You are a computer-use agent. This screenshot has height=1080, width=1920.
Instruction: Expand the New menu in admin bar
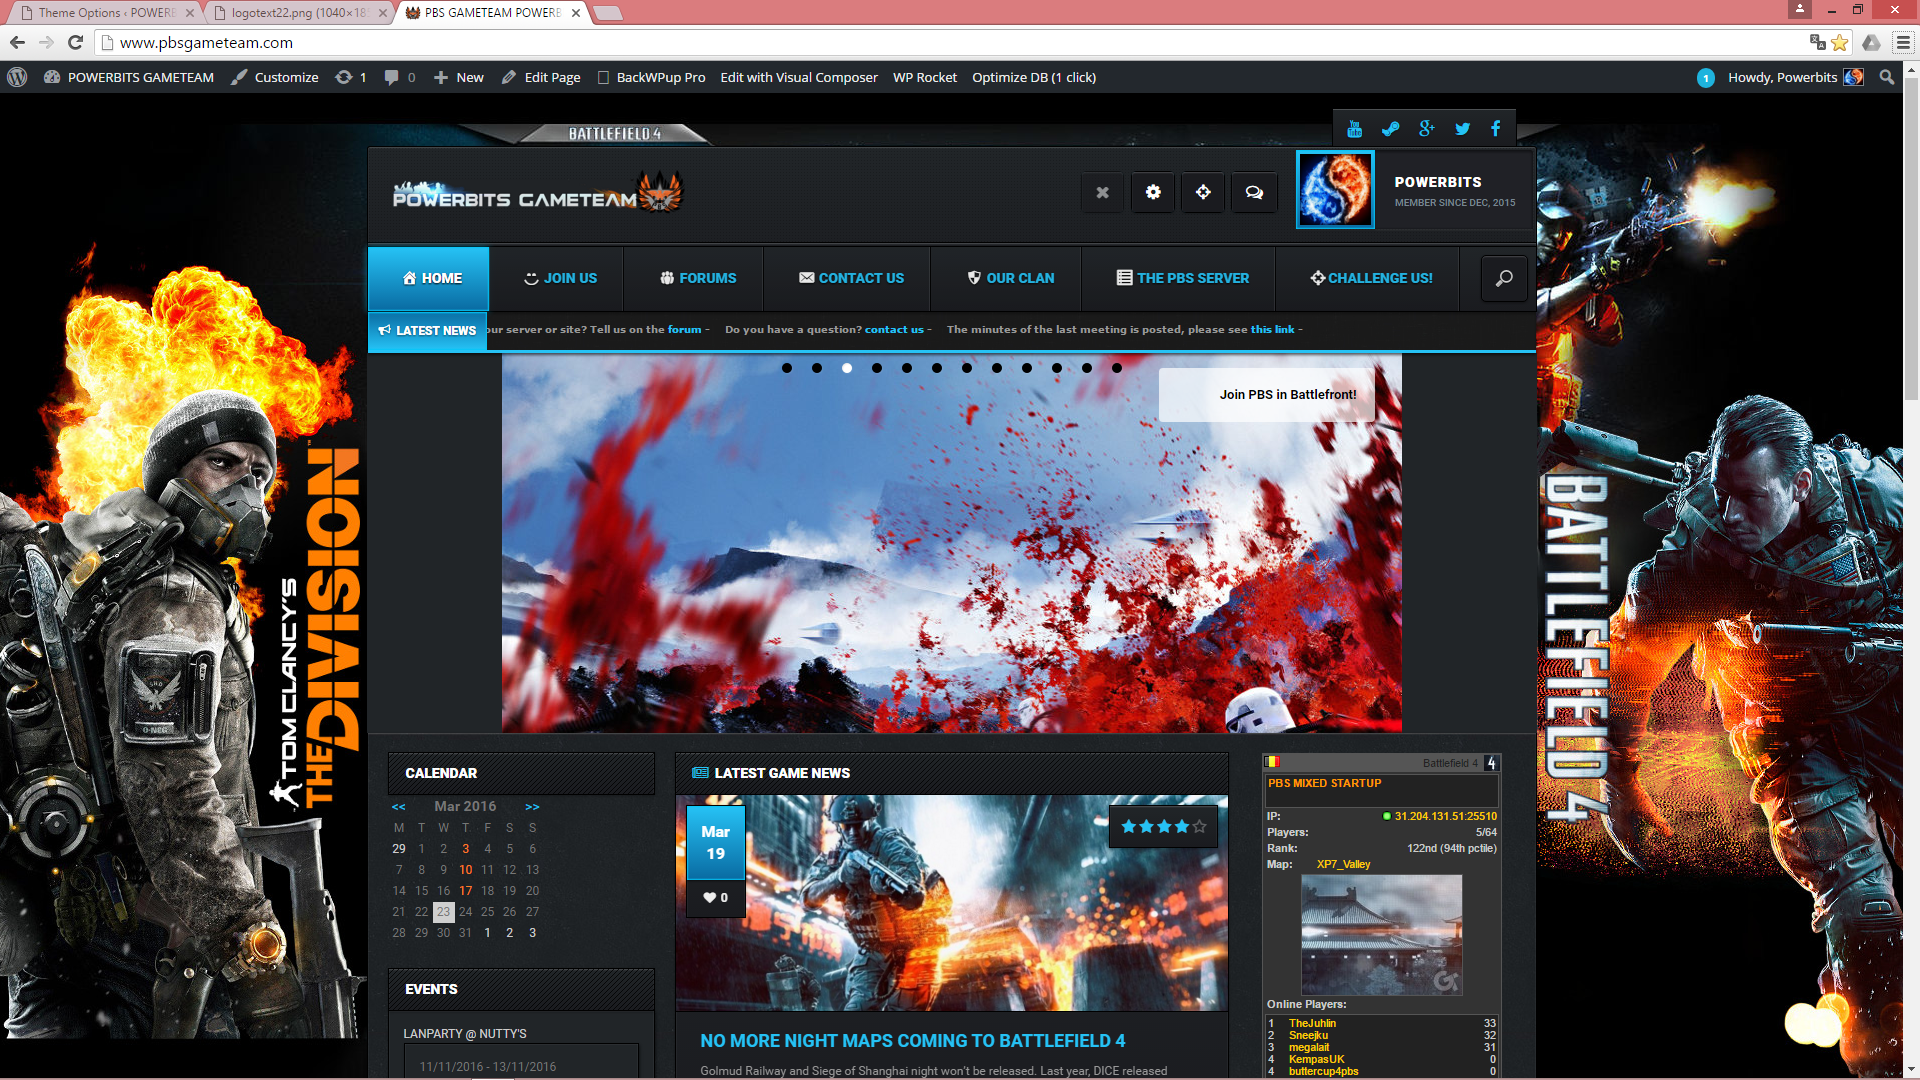(459, 77)
